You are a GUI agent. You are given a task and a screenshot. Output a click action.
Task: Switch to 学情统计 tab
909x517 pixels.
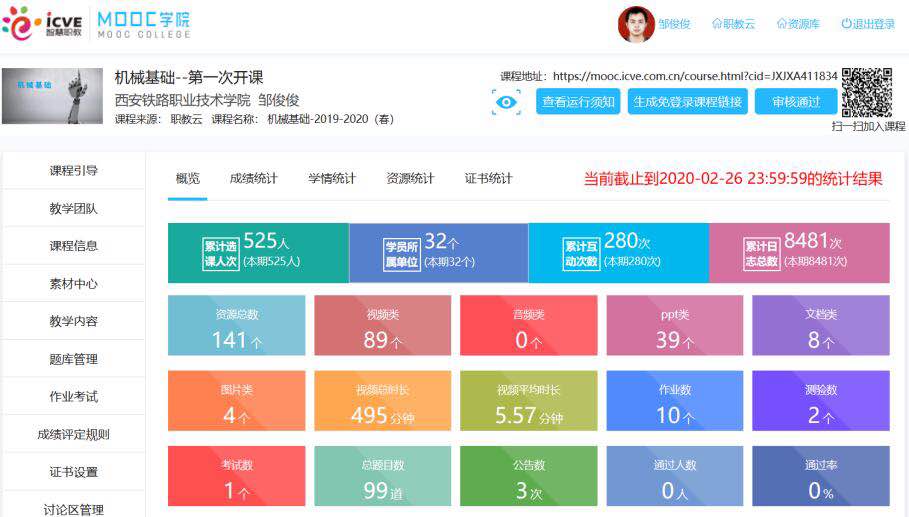pyautogui.click(x=332, y=179)
